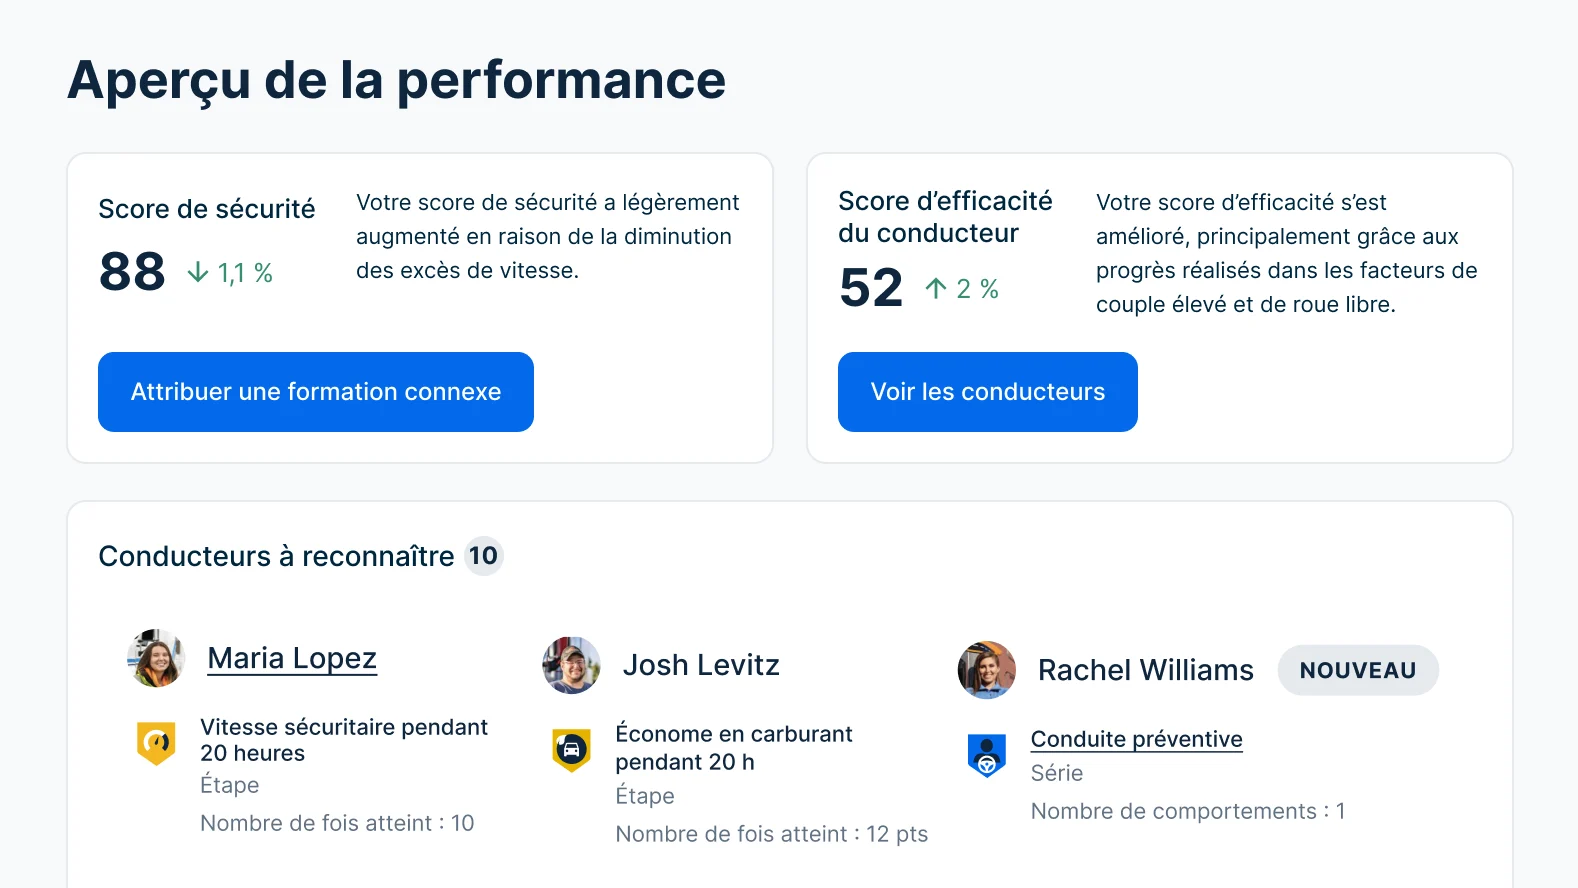The image size is (1578, 888).
Task: Open the Maria Lopez link
Action: pos(291,658)
